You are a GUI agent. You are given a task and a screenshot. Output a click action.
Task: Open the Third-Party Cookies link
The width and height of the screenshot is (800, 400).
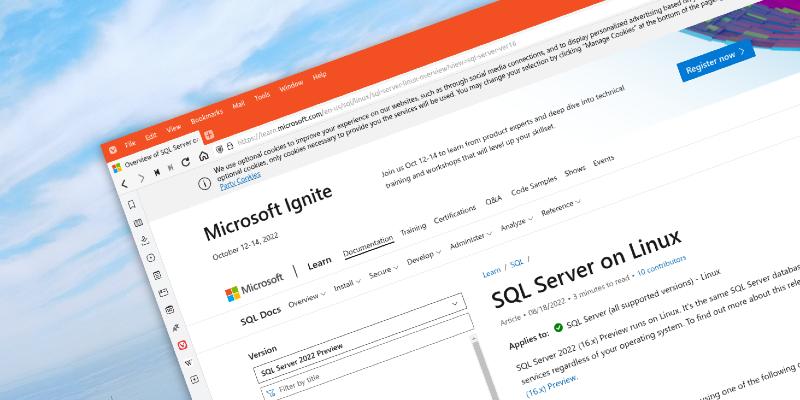pos(240,181)
